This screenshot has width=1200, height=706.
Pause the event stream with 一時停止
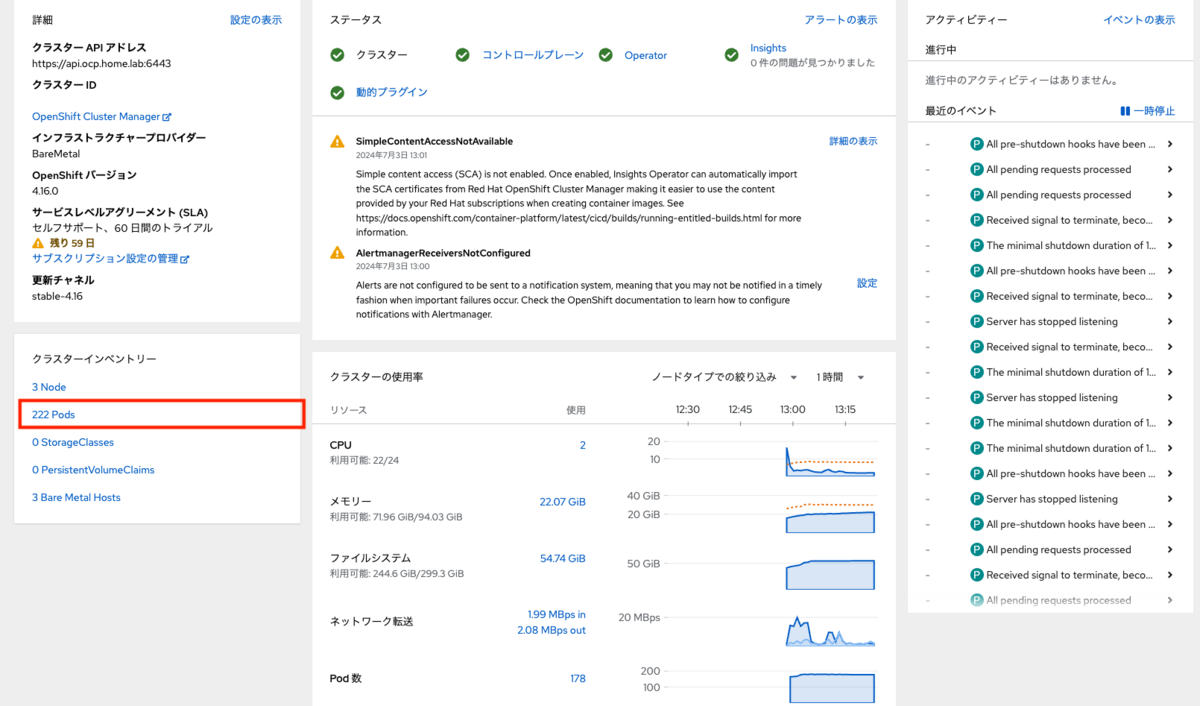click(x=1146, y=110)
